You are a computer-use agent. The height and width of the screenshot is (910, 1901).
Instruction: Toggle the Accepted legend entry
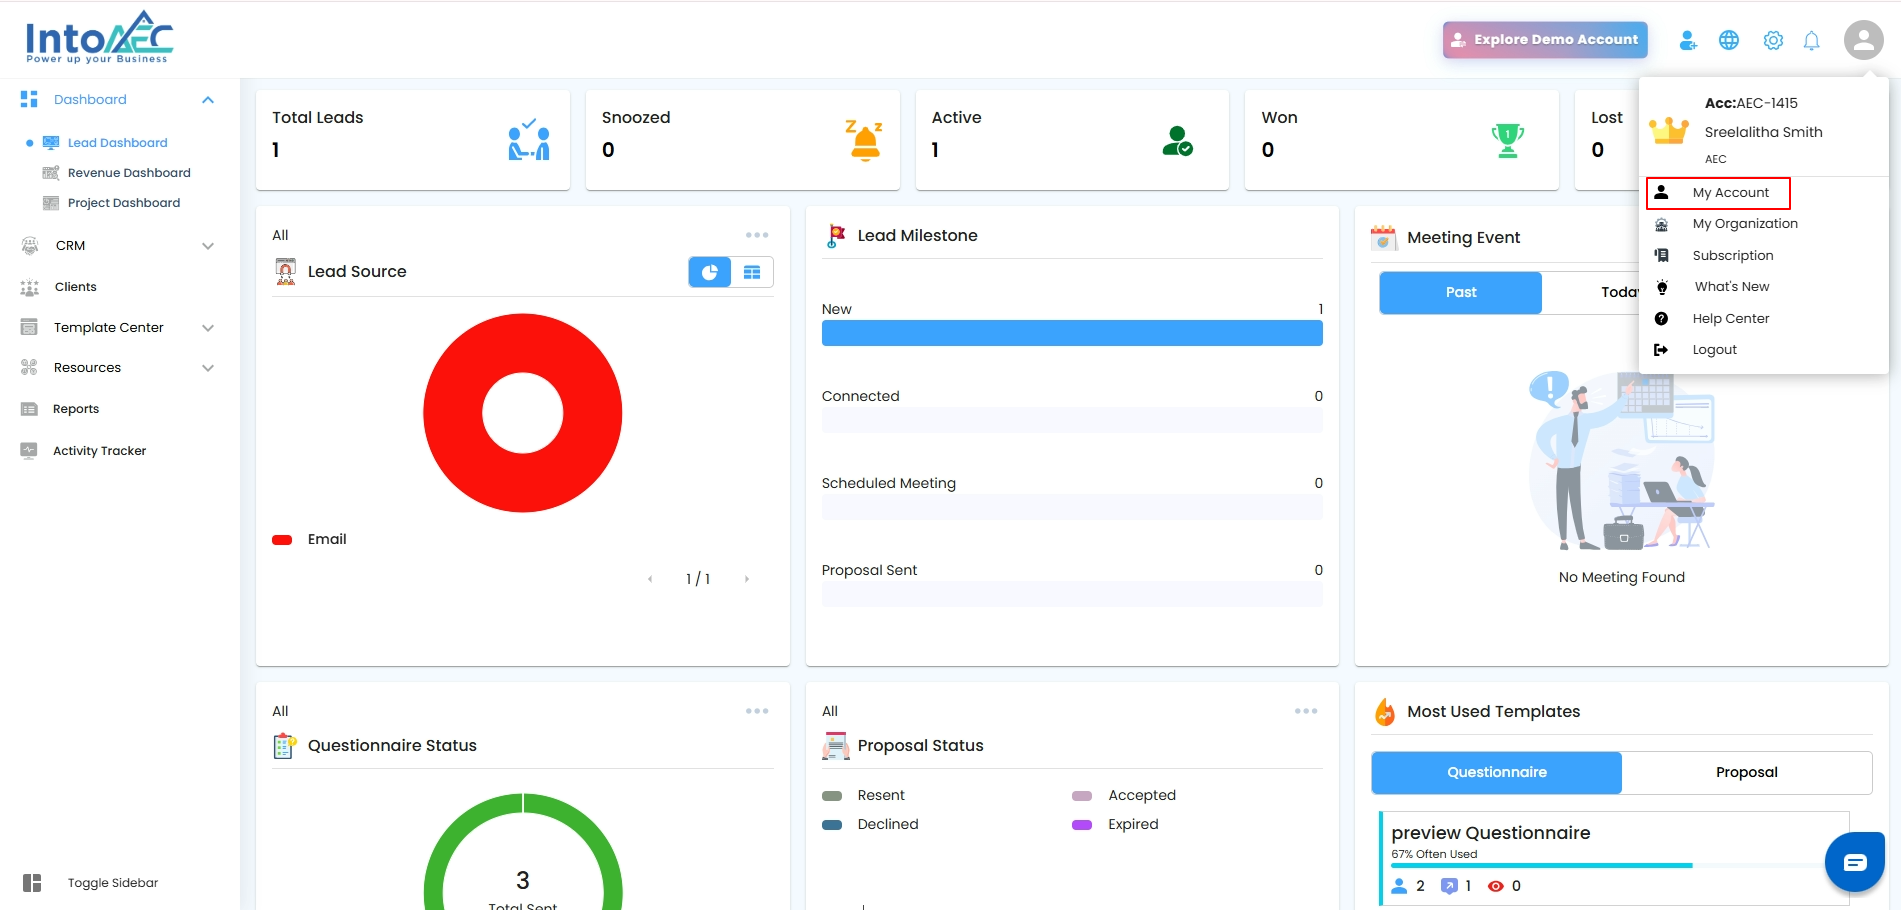(x=1124, y=796)
